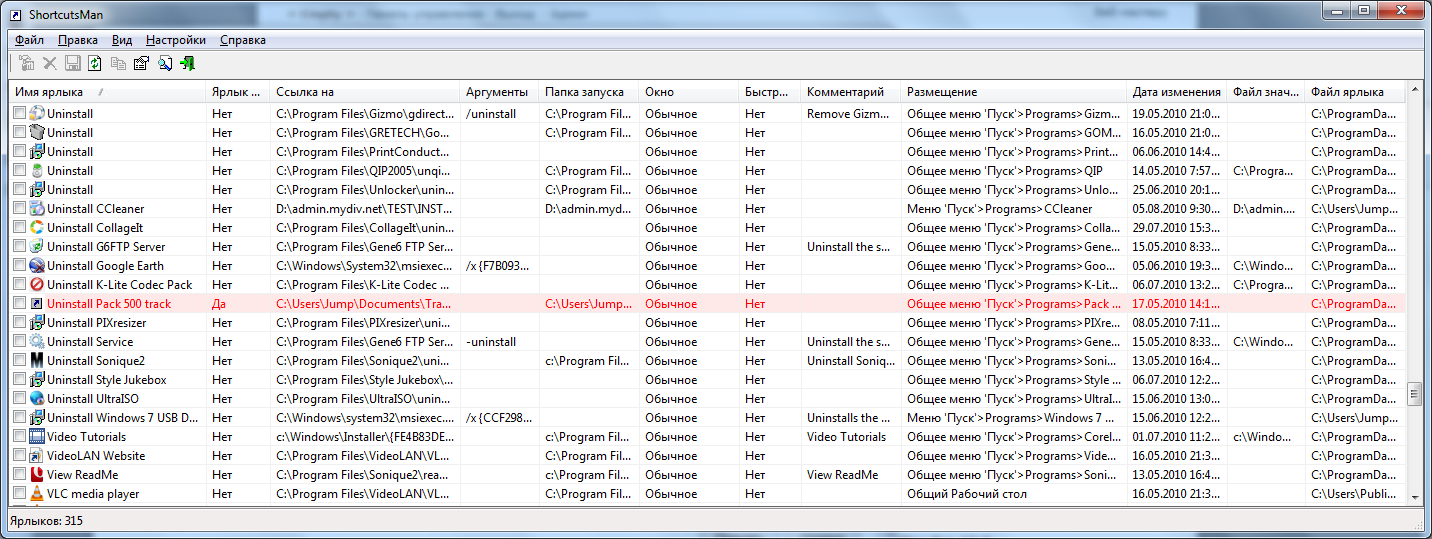Check the Uninstall UltraISO checkbox
This screenshot has height=539, width=1432.
[x=19, y=399]
